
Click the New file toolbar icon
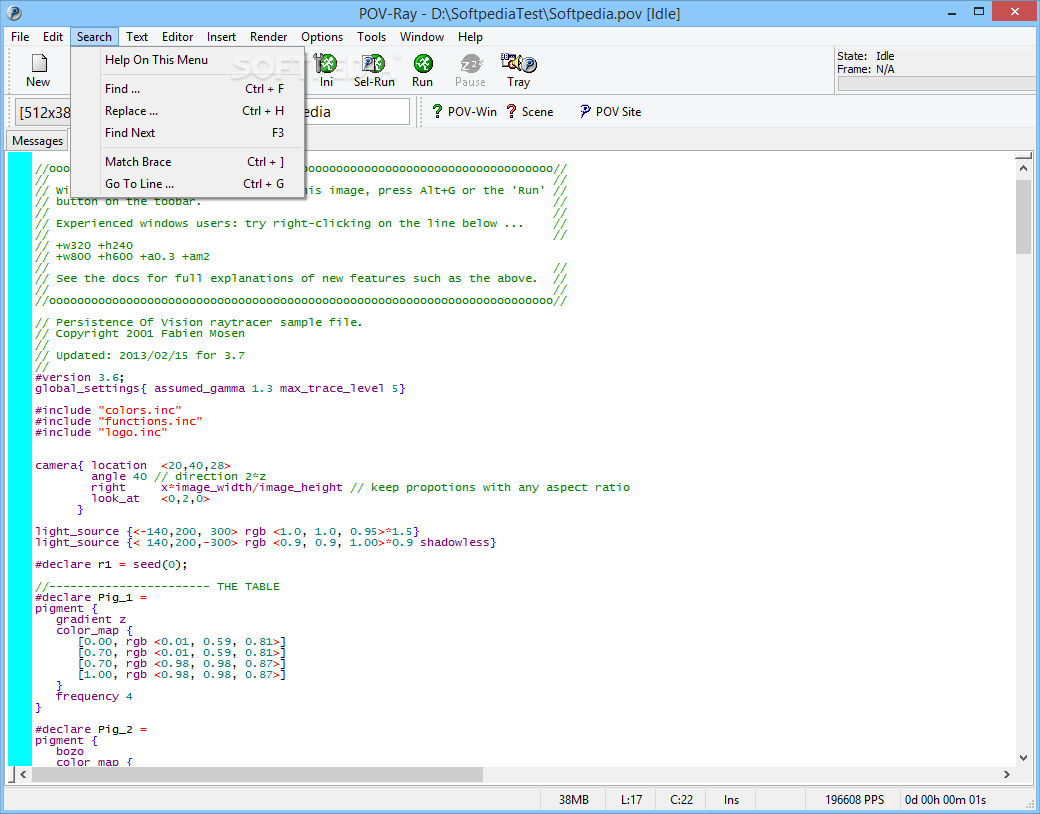click(38, 70)
